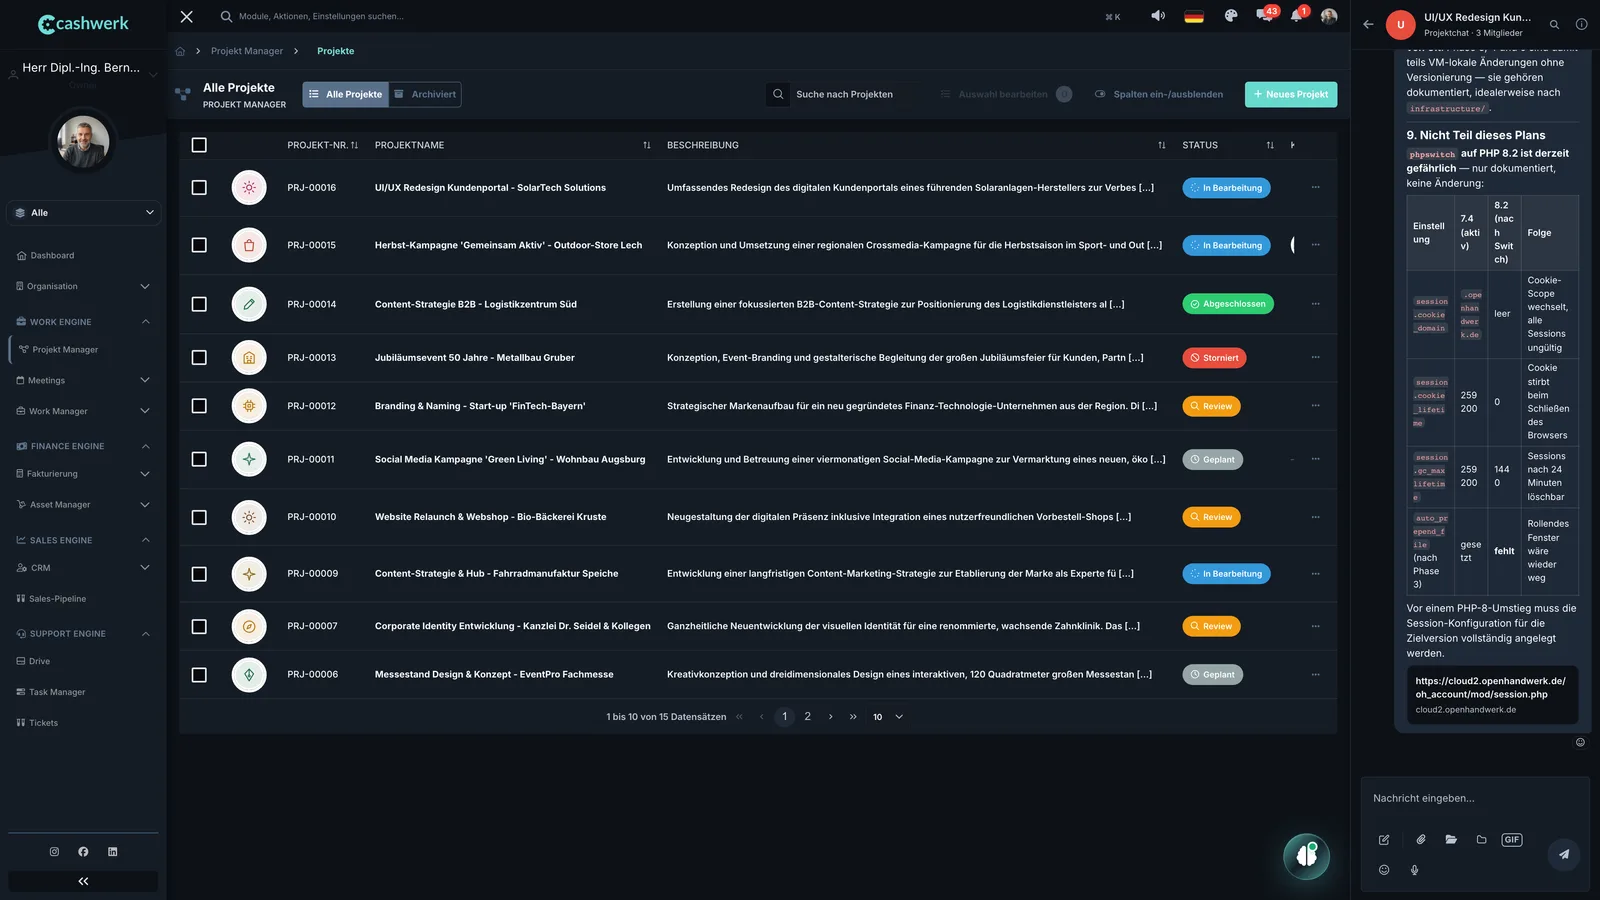1600x900 pixels.
Task: Expand the Fakturierung menu
Action: click(84, 474)
